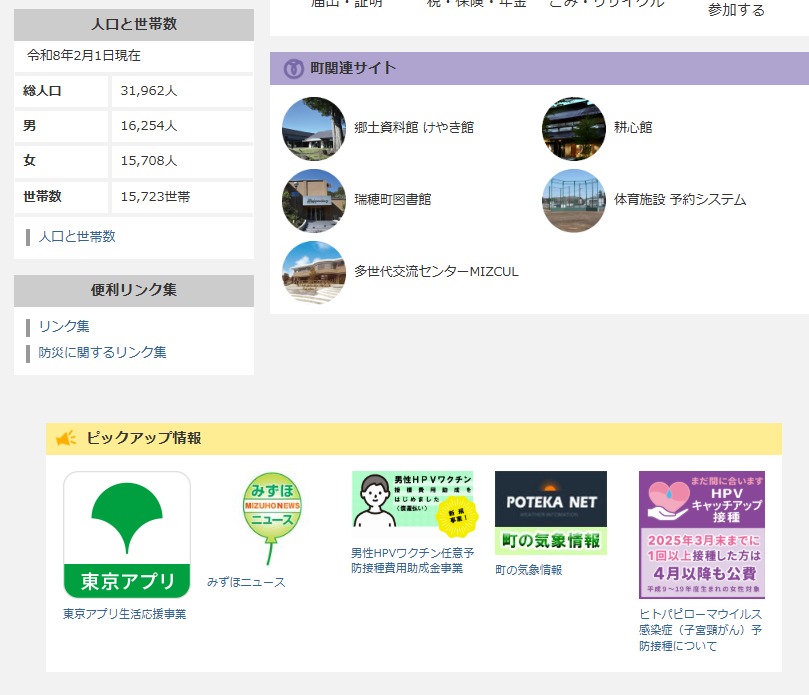809x695 pixels.
Task: Click the 町の気象情報 text link
Action: point(529,570)
